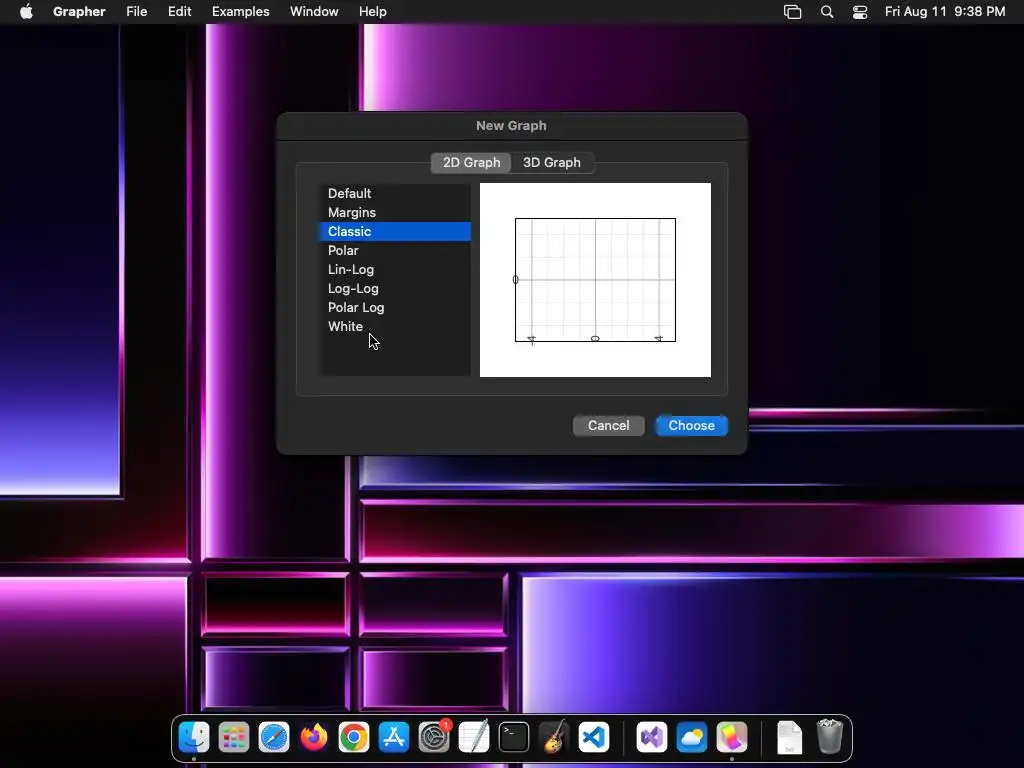Open the Trash from the Dock
Viewport: 1024px width, 768px height.
[x=830, y=737]
